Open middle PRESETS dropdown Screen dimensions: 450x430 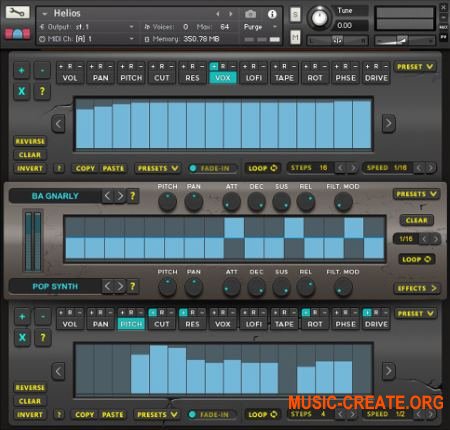pyautogui.click(x=416, y=194)
